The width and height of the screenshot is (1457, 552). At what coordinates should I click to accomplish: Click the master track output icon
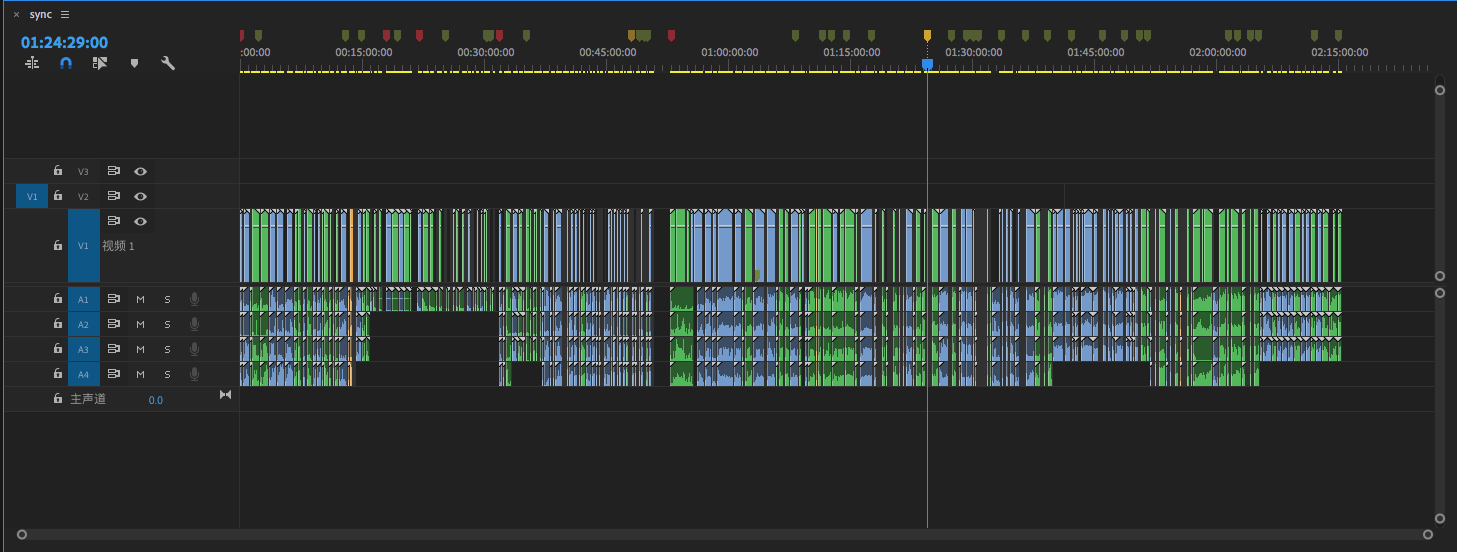pyautogui.click(x=225, y=395)
